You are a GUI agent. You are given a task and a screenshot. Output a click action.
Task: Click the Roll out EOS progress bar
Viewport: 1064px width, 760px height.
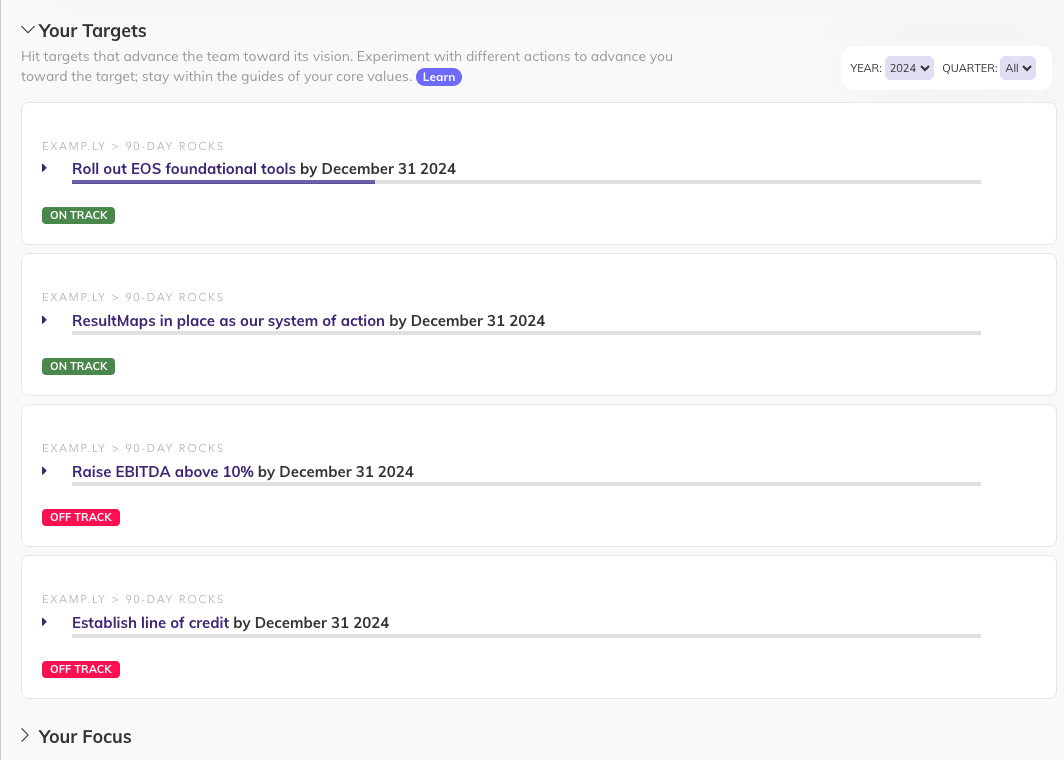coord(527,182)
